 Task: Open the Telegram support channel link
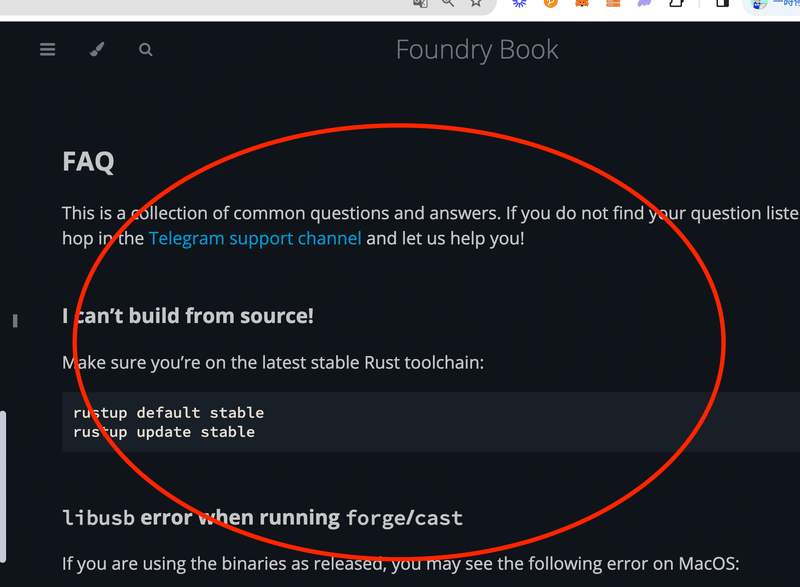click(255, 238)
